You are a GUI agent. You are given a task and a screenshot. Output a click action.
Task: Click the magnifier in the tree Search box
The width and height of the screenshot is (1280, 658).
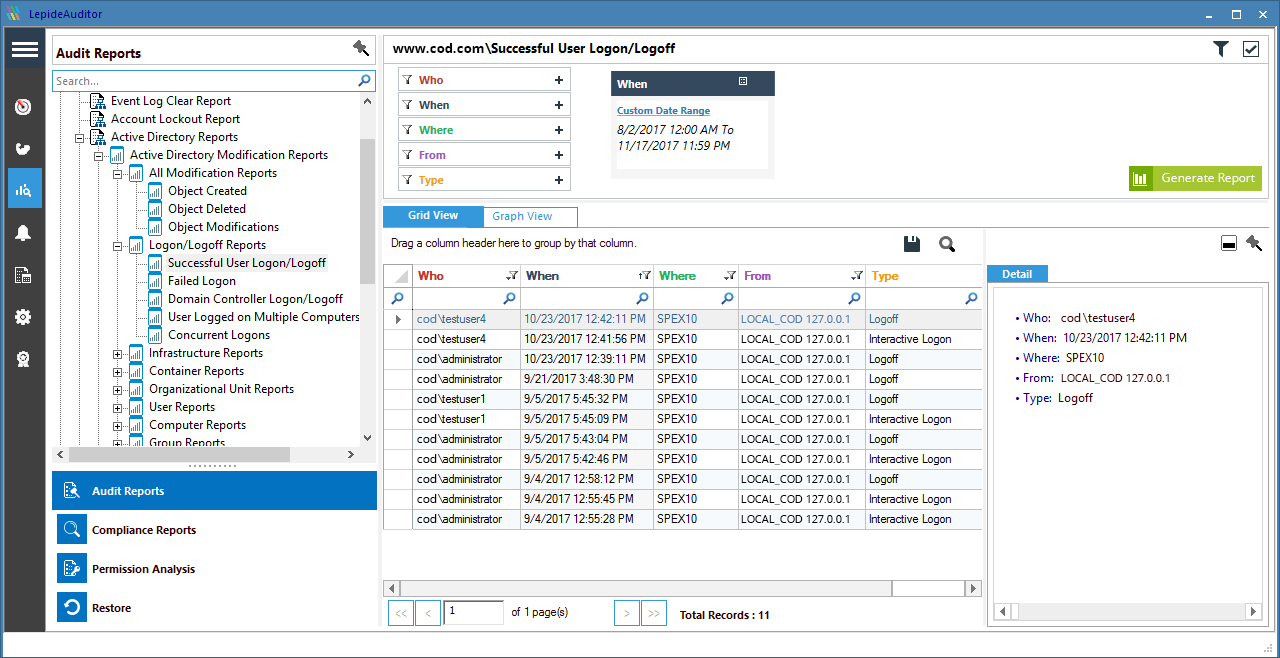tap(365, 80)
